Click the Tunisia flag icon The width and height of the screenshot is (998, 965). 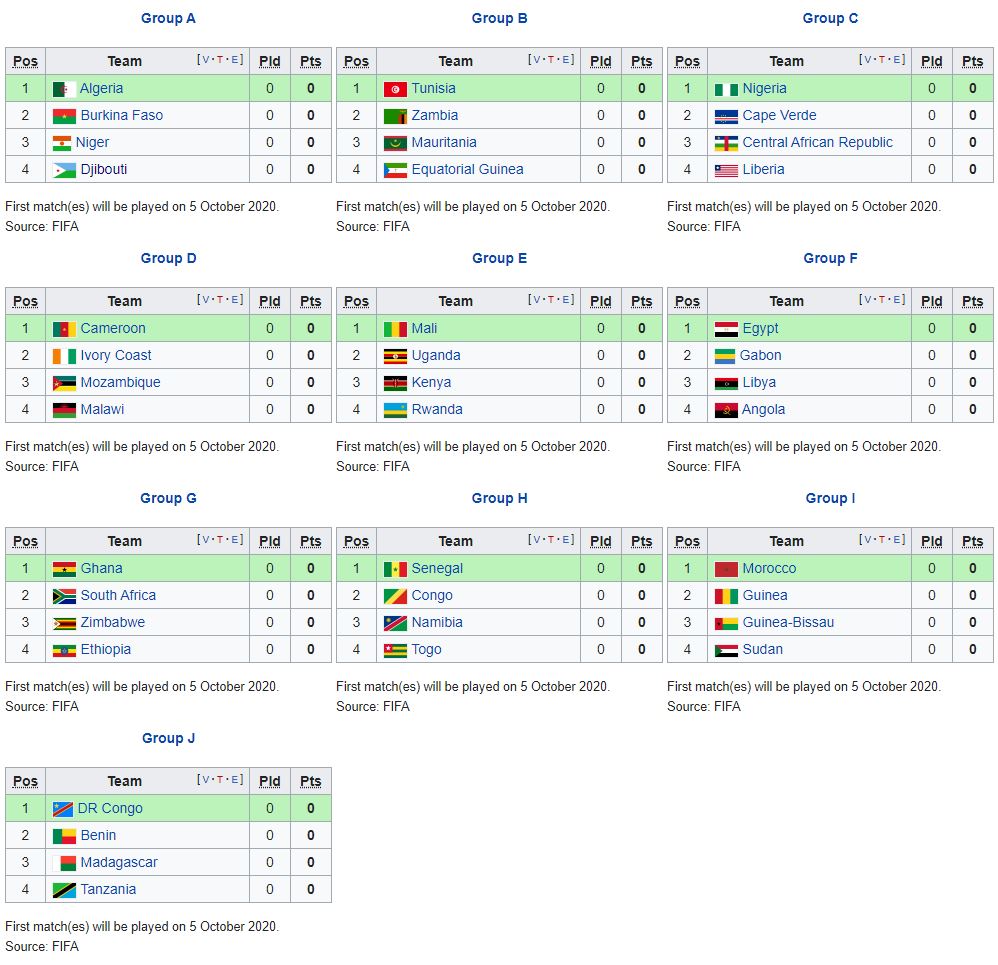(395, 89)
